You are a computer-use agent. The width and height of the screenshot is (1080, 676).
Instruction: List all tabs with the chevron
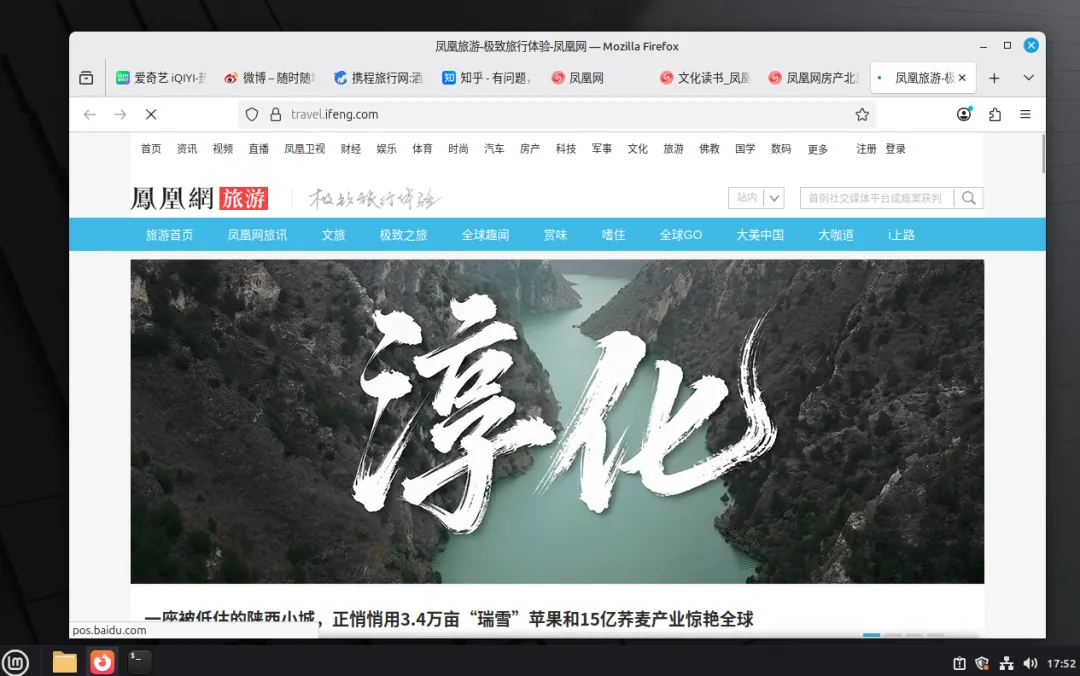pos(1028,78)
